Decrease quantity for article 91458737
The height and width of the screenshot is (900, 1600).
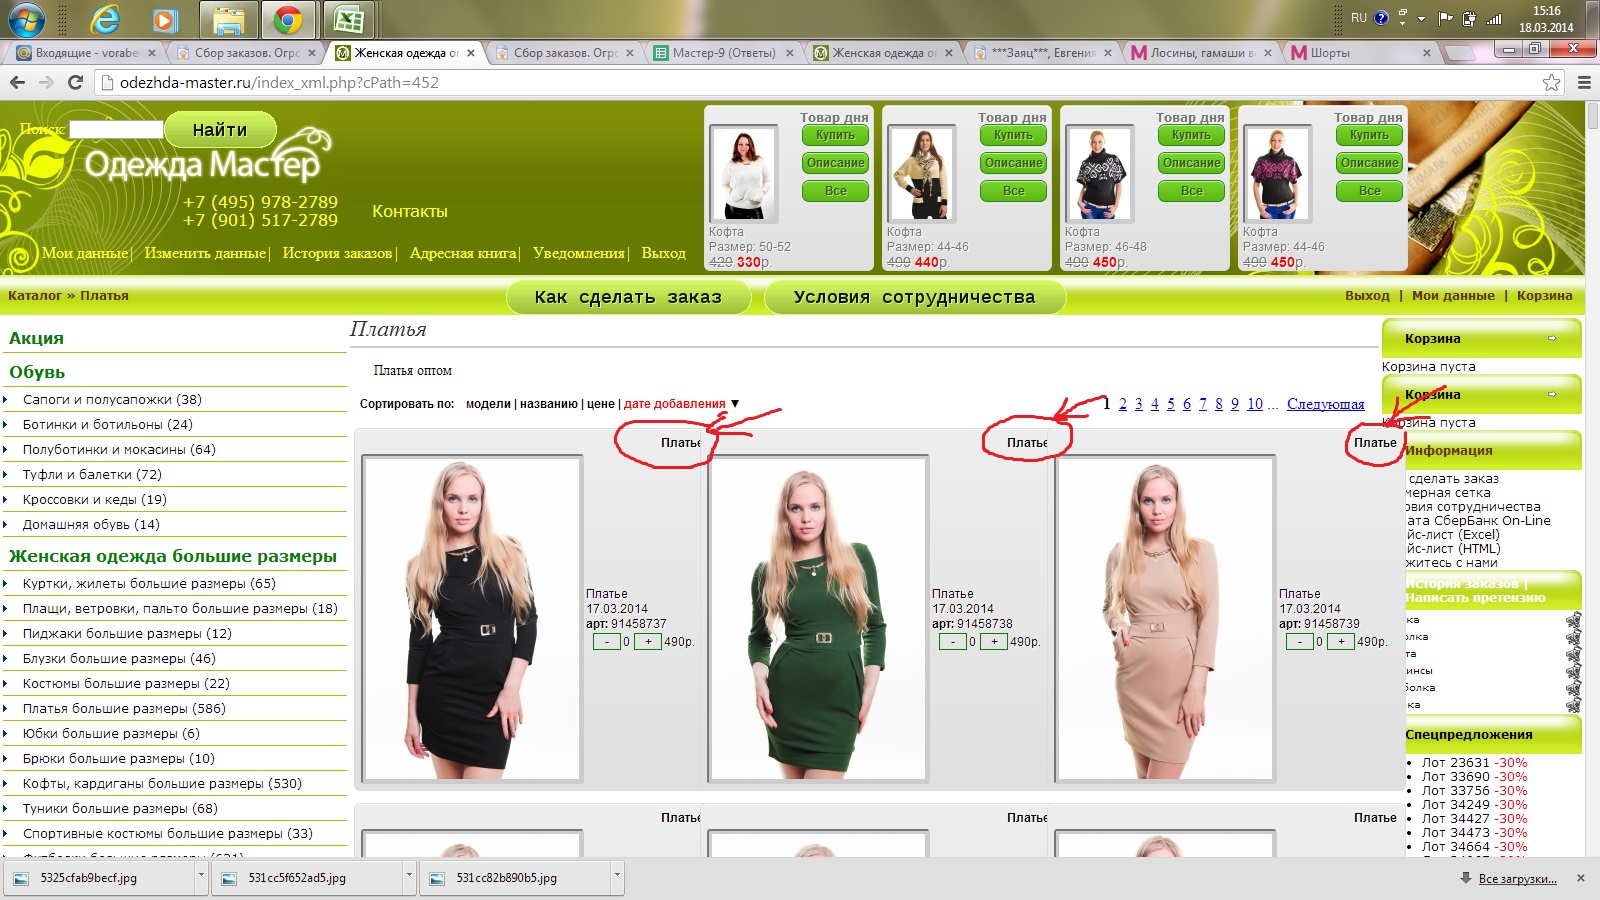pyautogui.click(x=606, y=642)
